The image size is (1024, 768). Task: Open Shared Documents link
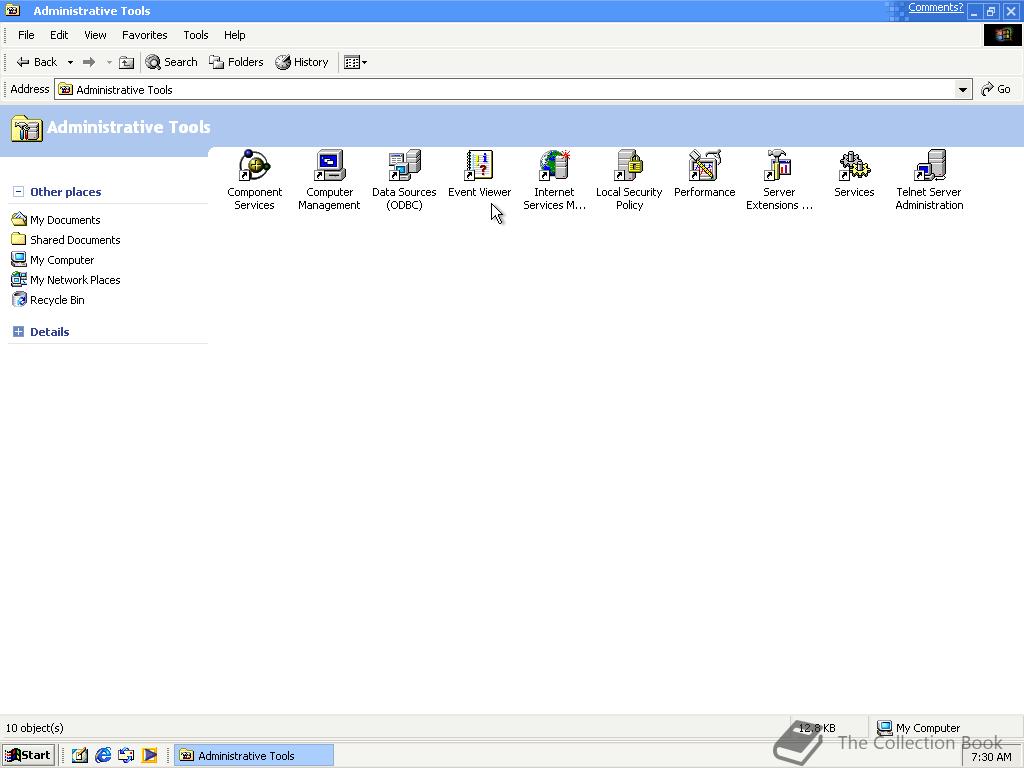(x=66, y=240)
